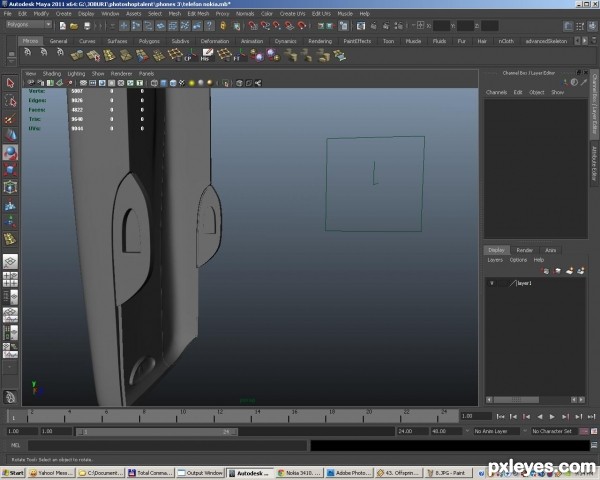Create a new scene from status line

pyautogui.click(x=62, y=26)
